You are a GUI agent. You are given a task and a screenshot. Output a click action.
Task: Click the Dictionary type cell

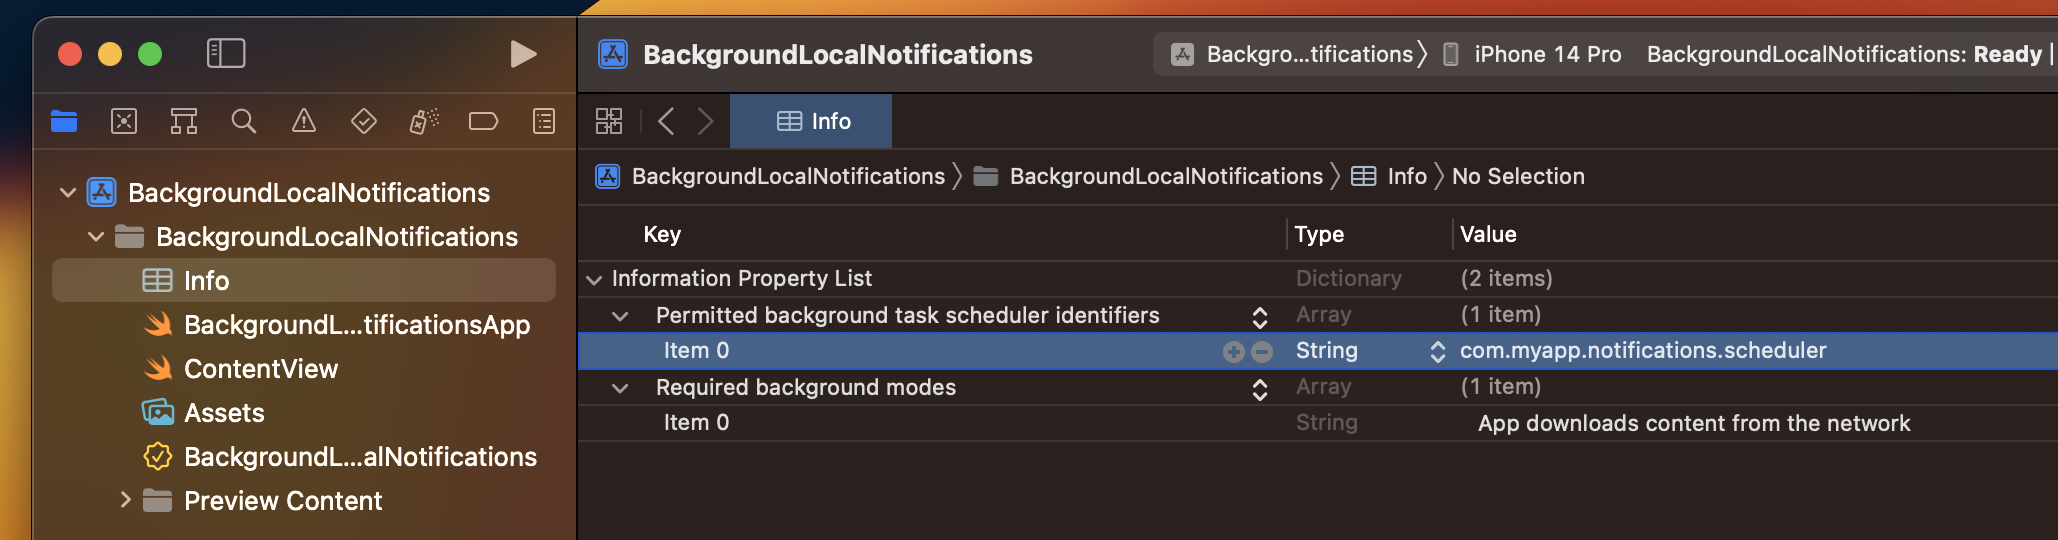[1349, 278]
